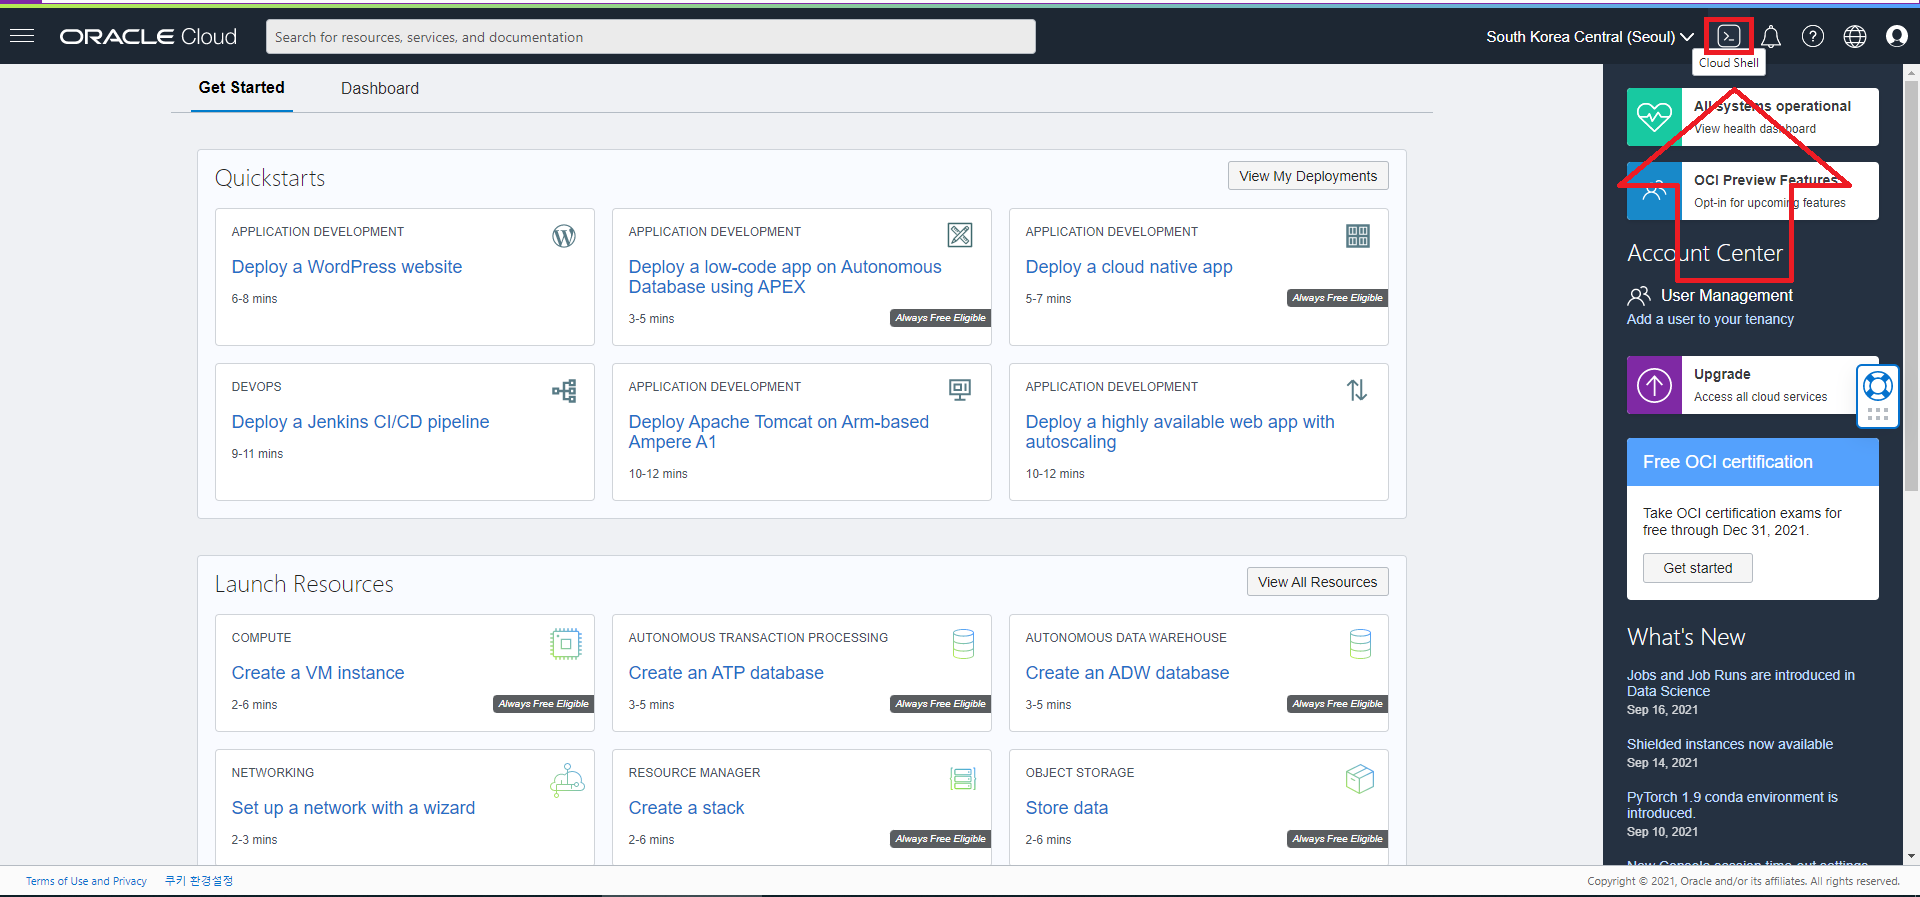Click the Apache Tomcat monitor icon

pos(960,390)
